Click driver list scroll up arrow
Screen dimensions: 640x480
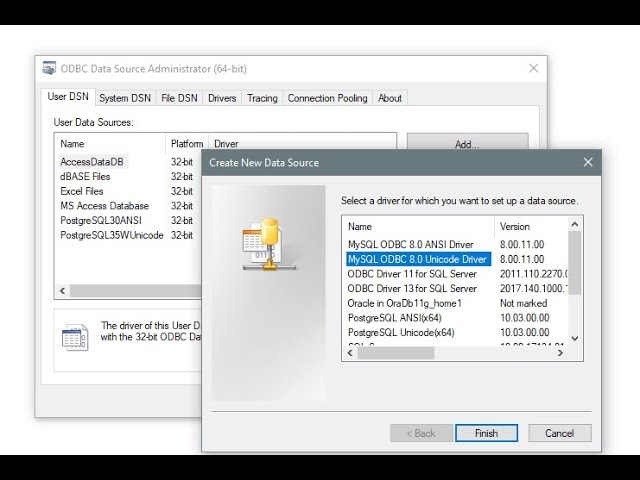click(x=575, y=224)
